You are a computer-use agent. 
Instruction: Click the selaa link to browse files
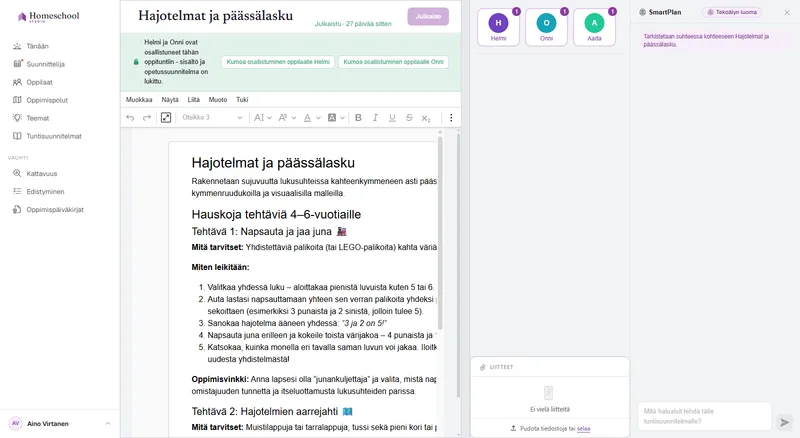click(583, 429)
